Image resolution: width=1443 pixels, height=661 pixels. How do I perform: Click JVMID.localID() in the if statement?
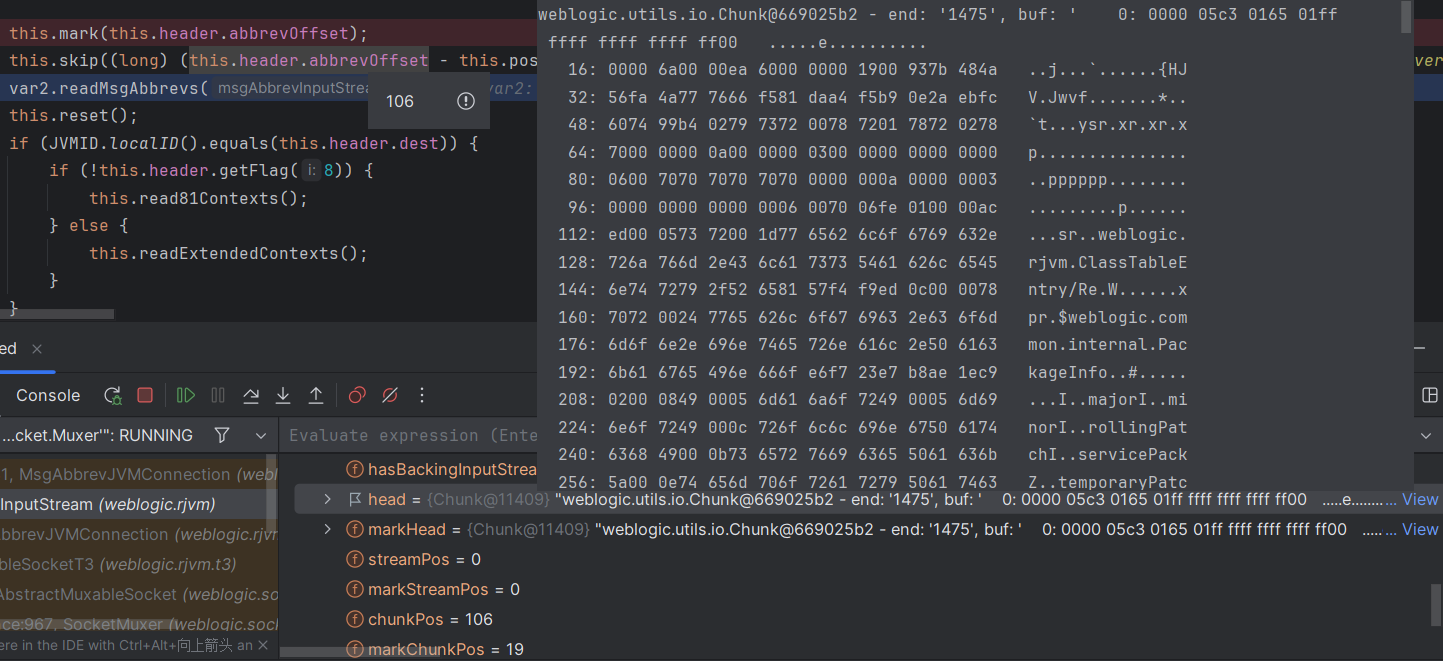pyautogui.click(x=120, y=143)
